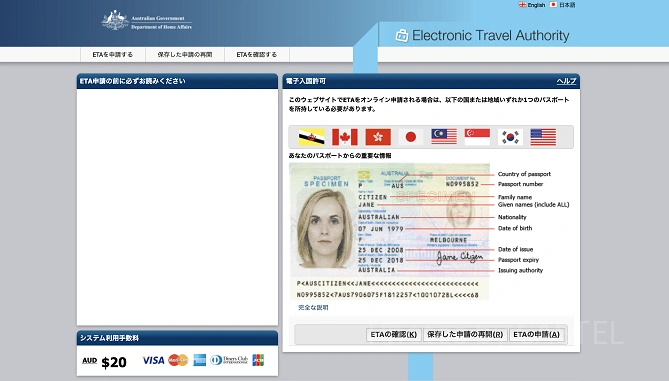Click the 保存した申請の再開(R) button
The image size is (669, 381).
[x=465, y=334]
